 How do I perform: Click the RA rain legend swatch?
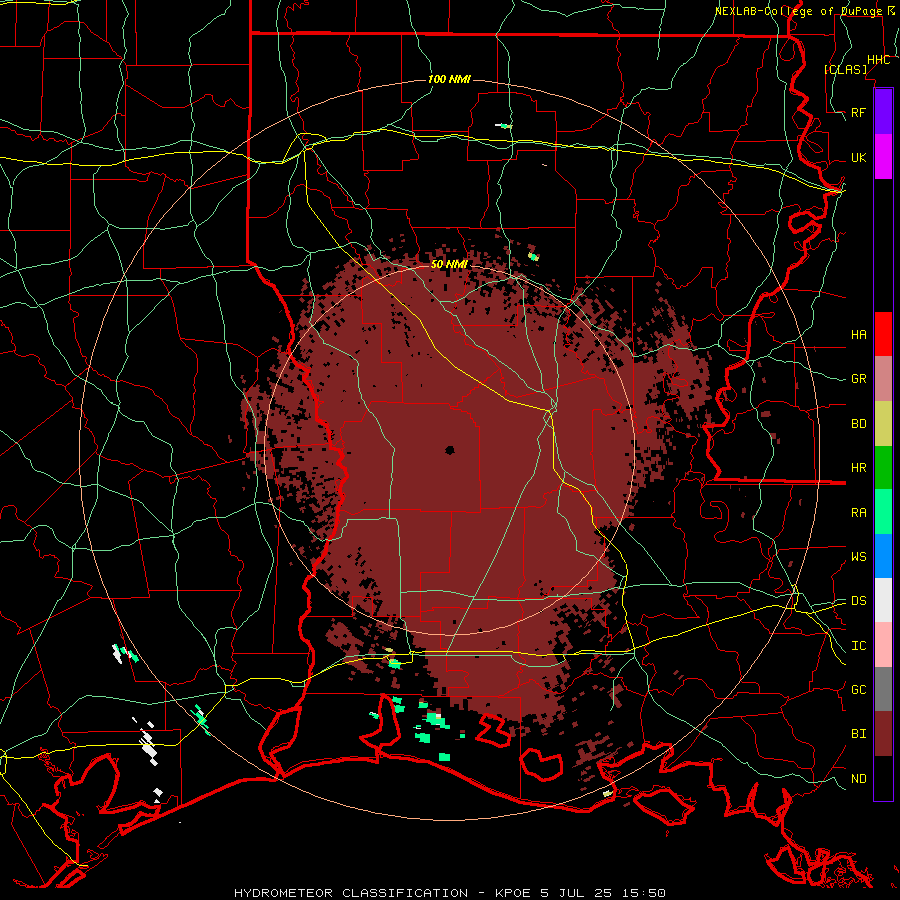(x=883, y=512)
